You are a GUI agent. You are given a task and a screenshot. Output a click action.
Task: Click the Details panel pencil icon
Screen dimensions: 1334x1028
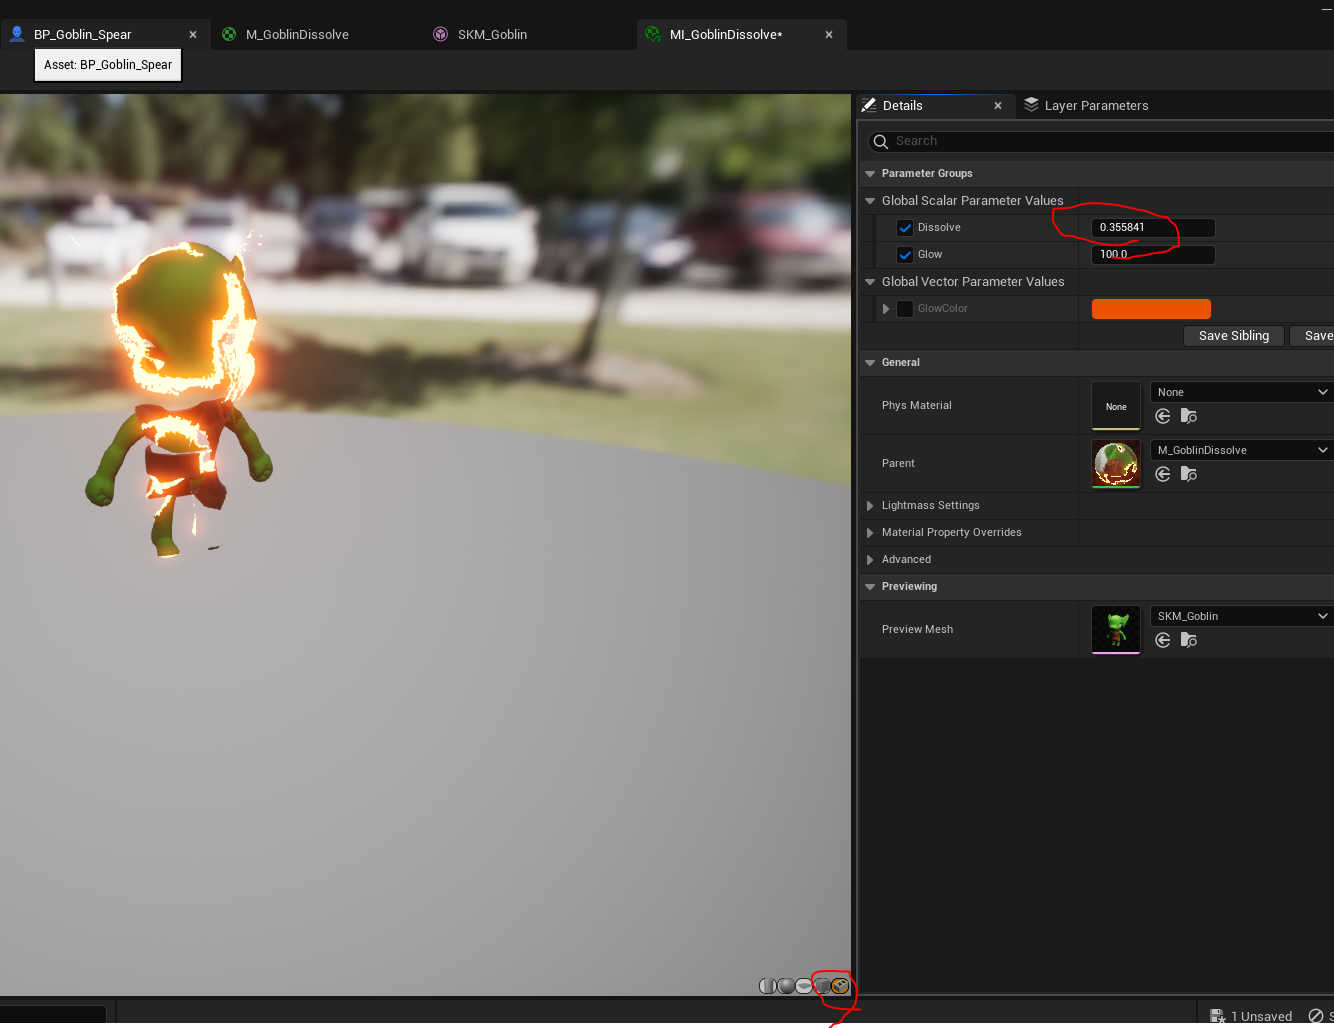869,105
